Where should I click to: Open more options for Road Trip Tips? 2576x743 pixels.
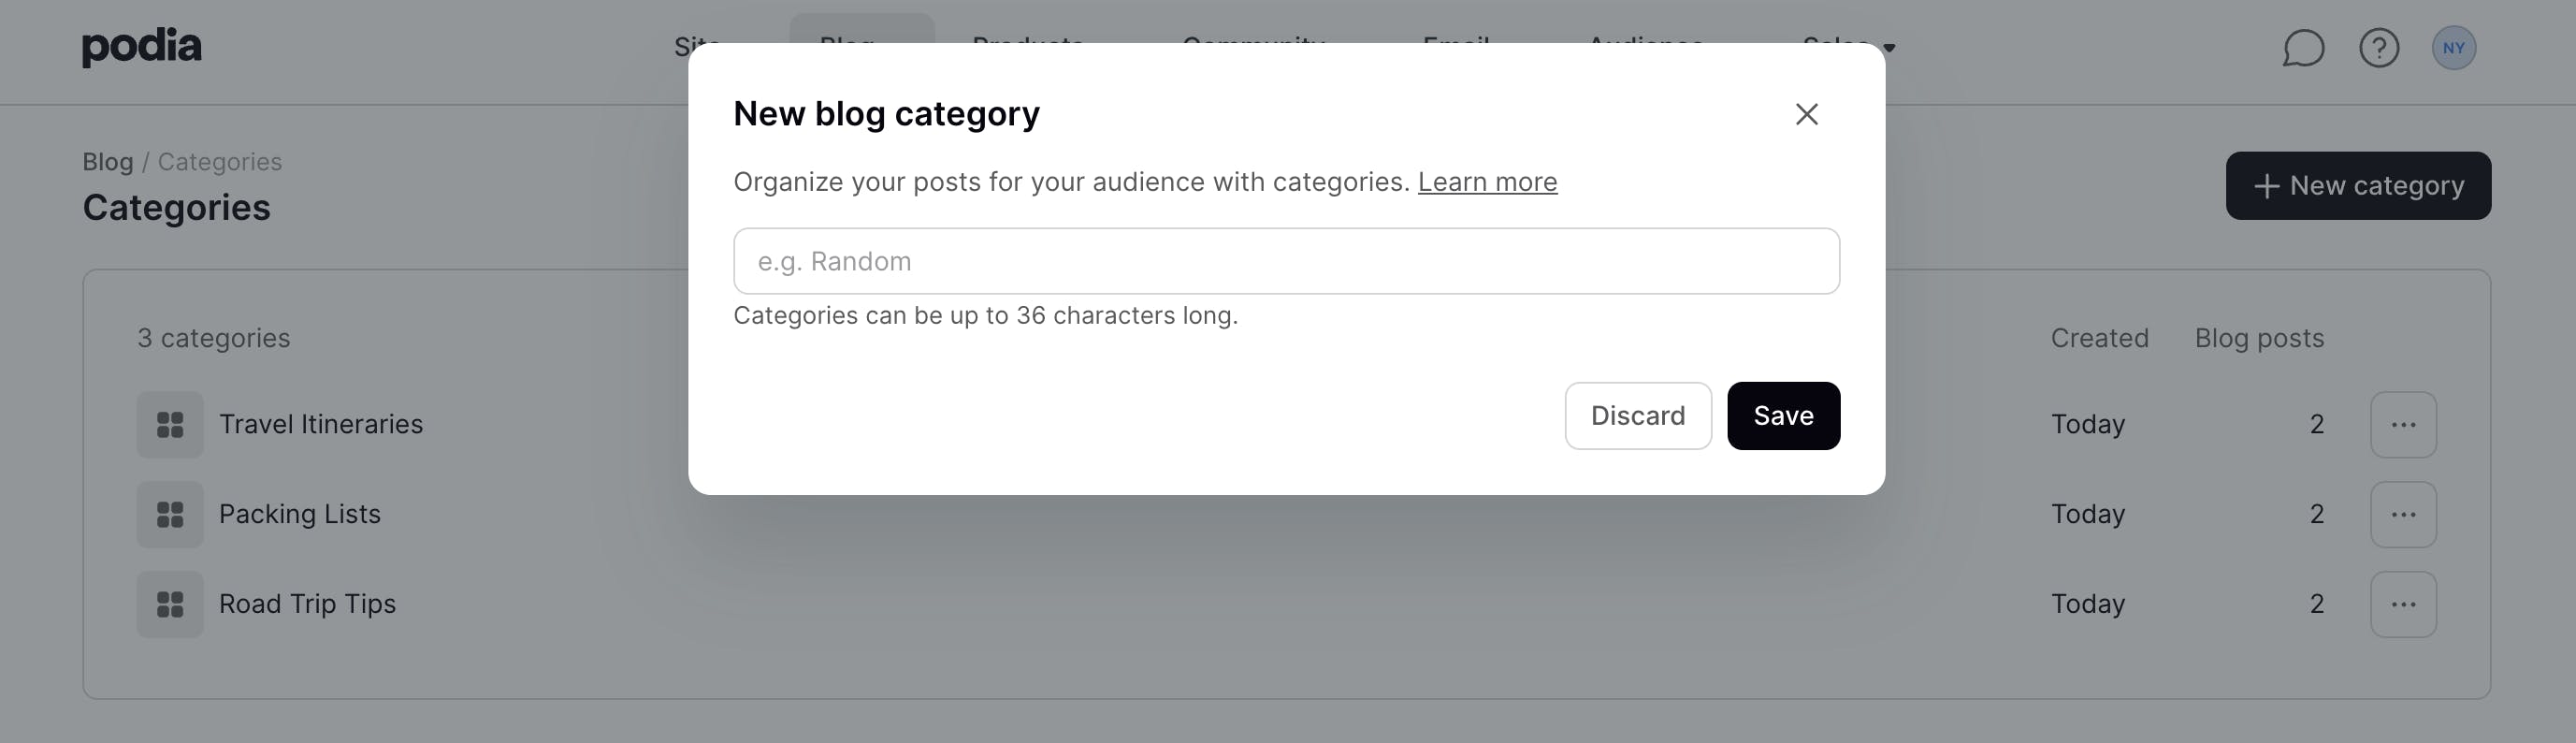(x=2403, y=605)
